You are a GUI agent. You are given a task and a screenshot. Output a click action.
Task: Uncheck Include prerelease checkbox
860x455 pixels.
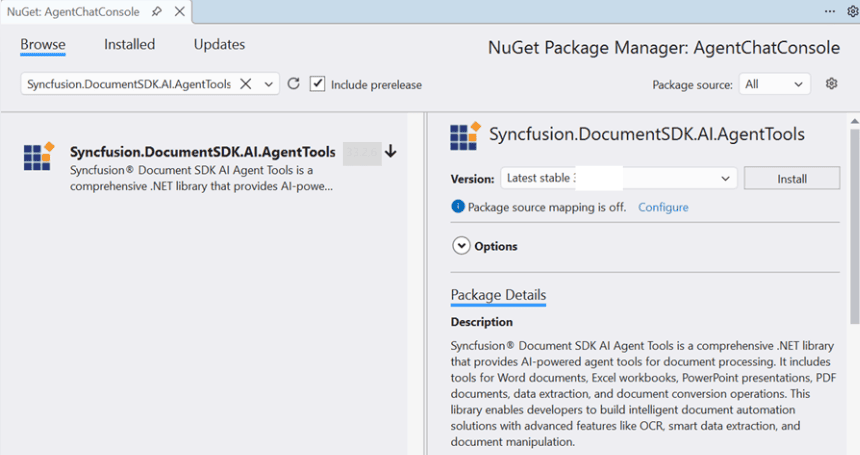pyautogui.click(x=317, y=84)
